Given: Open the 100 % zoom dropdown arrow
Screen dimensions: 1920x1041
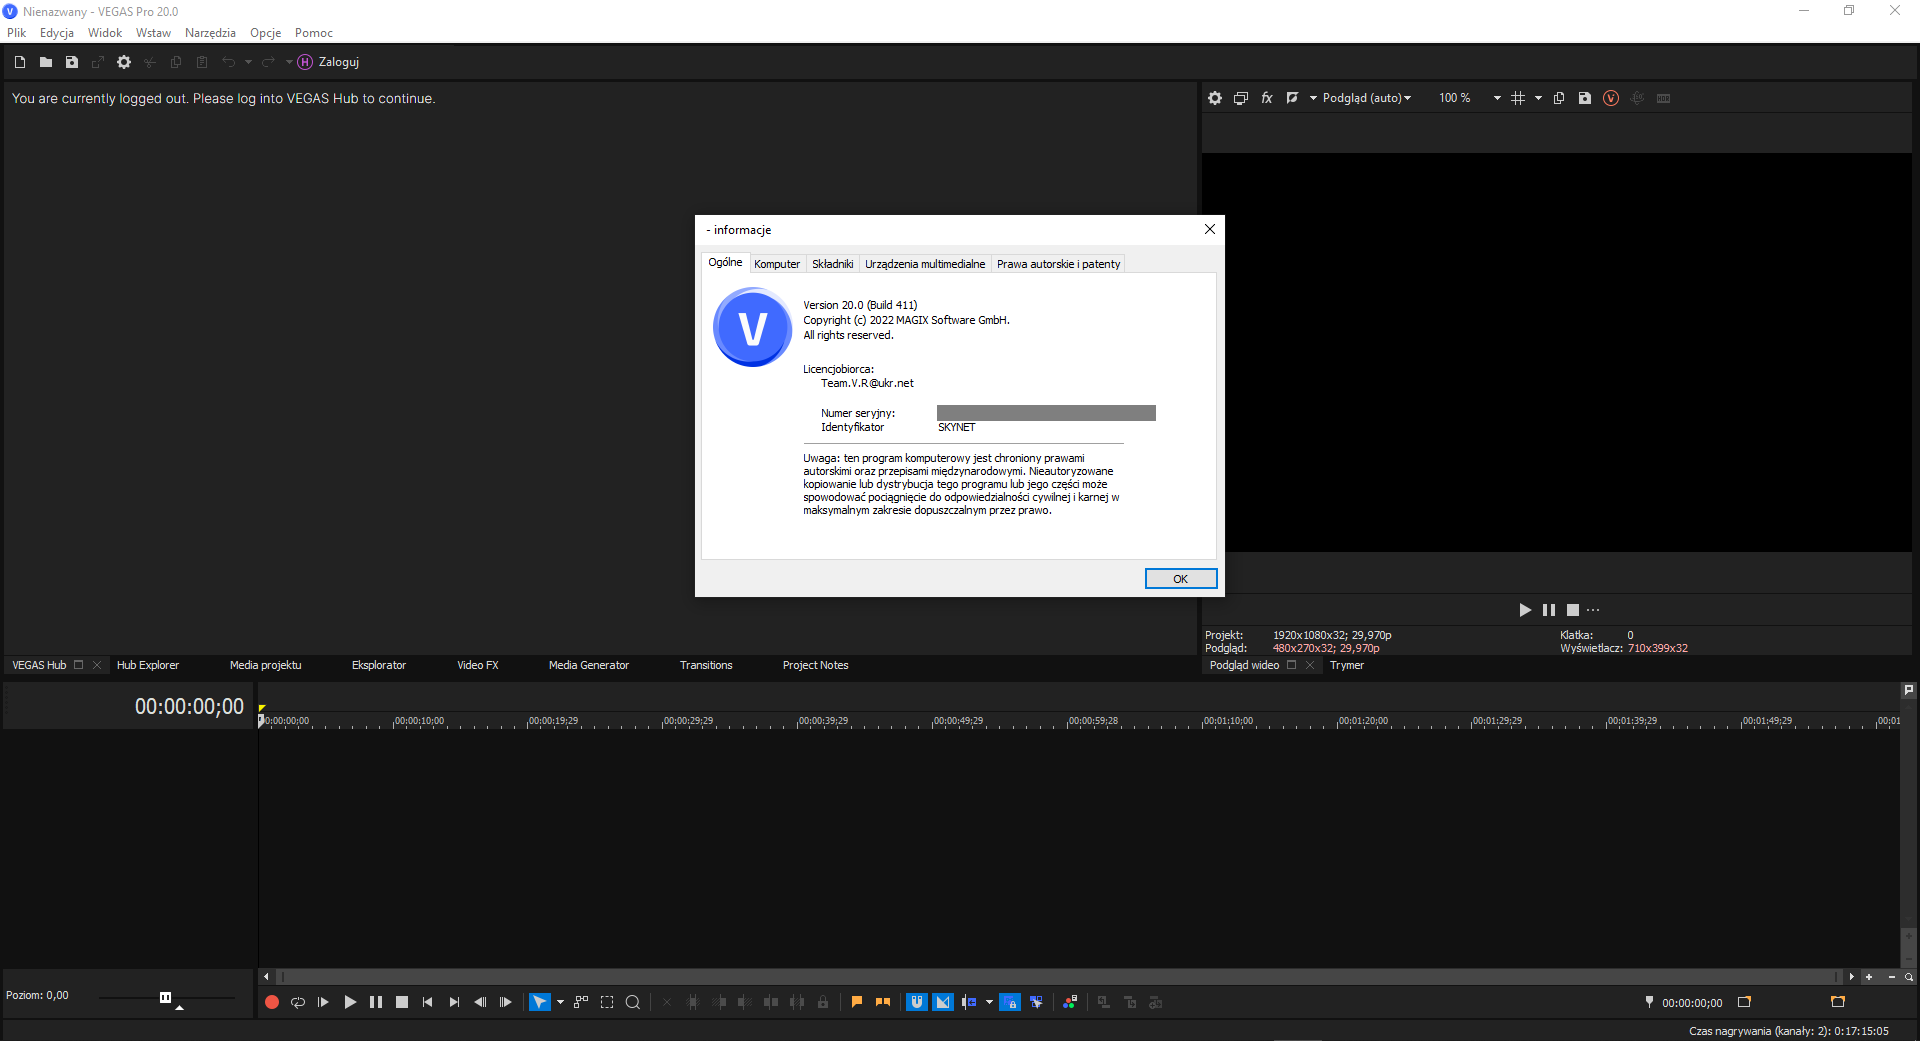Looking at the screenshot, I should click(x=1497, y=98).
